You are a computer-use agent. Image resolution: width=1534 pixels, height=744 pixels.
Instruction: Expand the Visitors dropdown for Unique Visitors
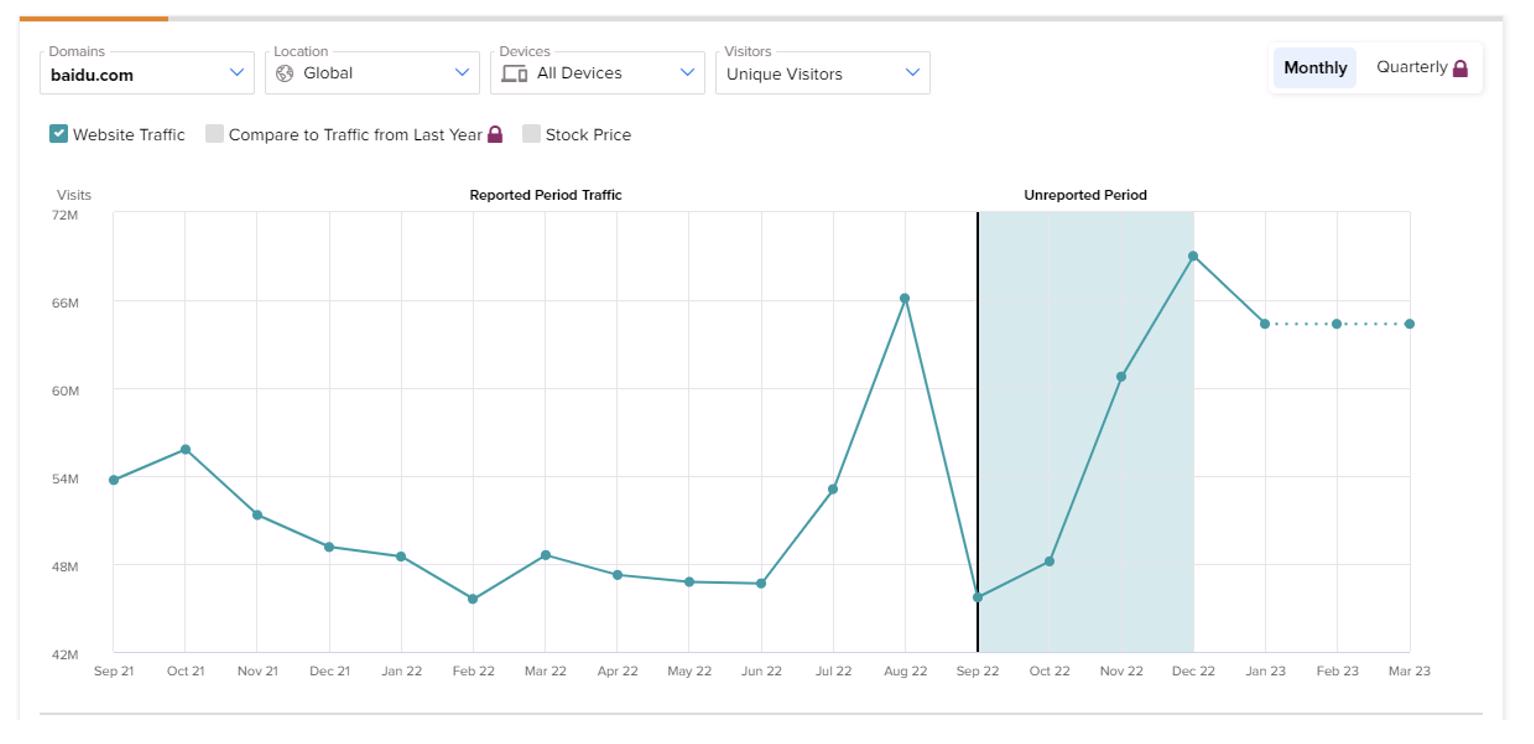point(822,74)
